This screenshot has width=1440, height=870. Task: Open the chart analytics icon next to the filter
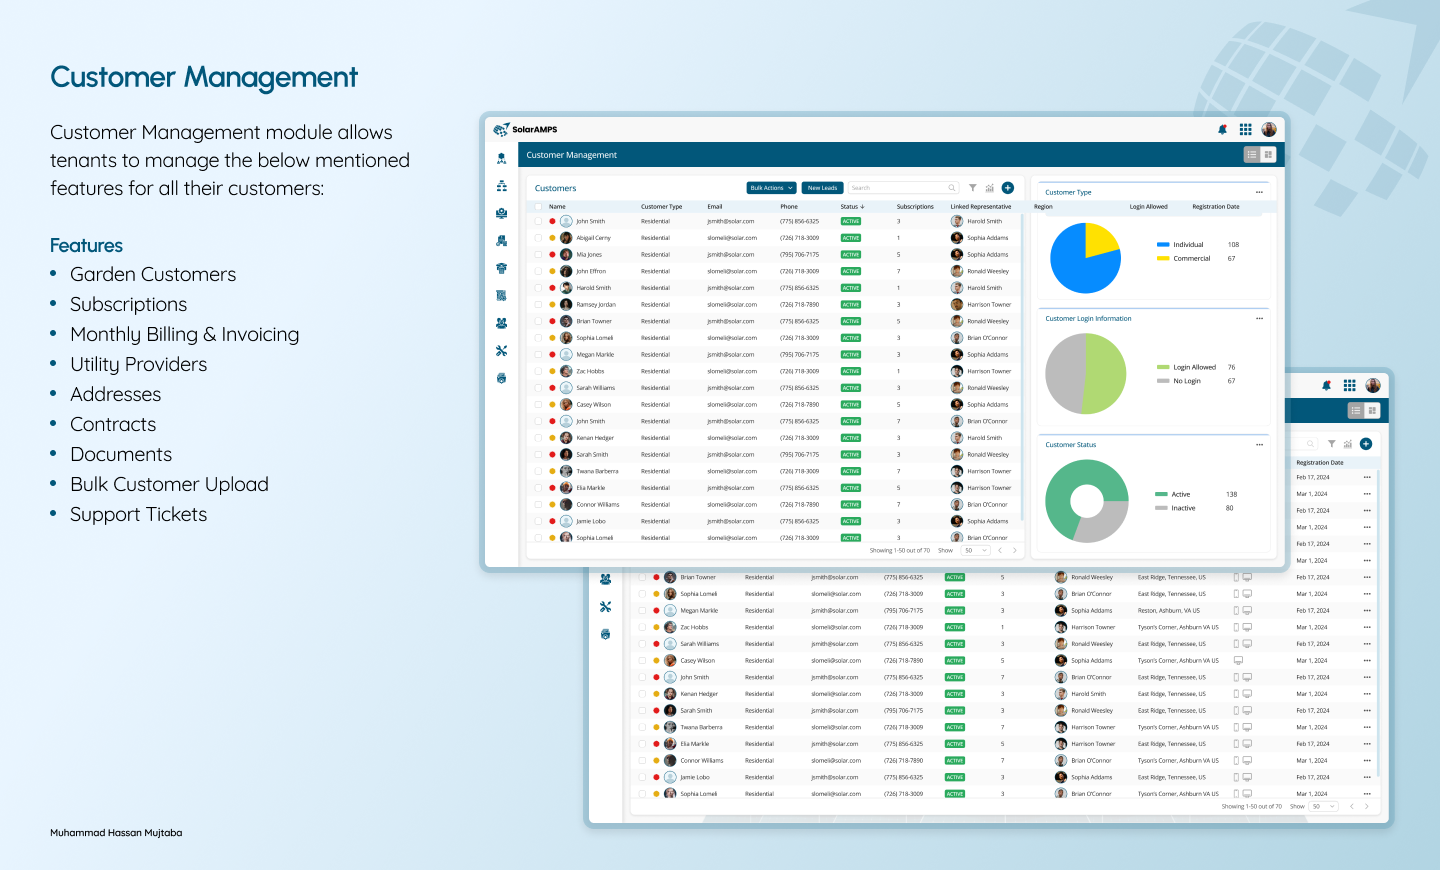(x=989, y=188)
